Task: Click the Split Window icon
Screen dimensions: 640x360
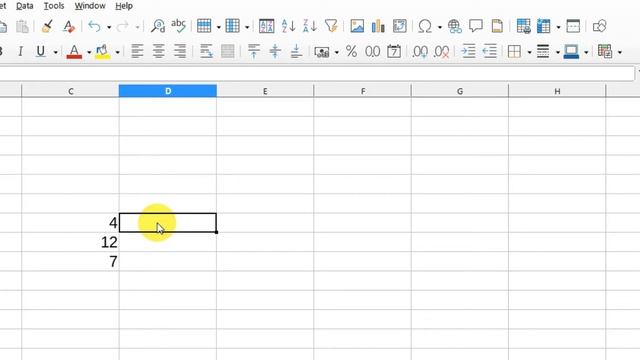Action: pos(573,26)
